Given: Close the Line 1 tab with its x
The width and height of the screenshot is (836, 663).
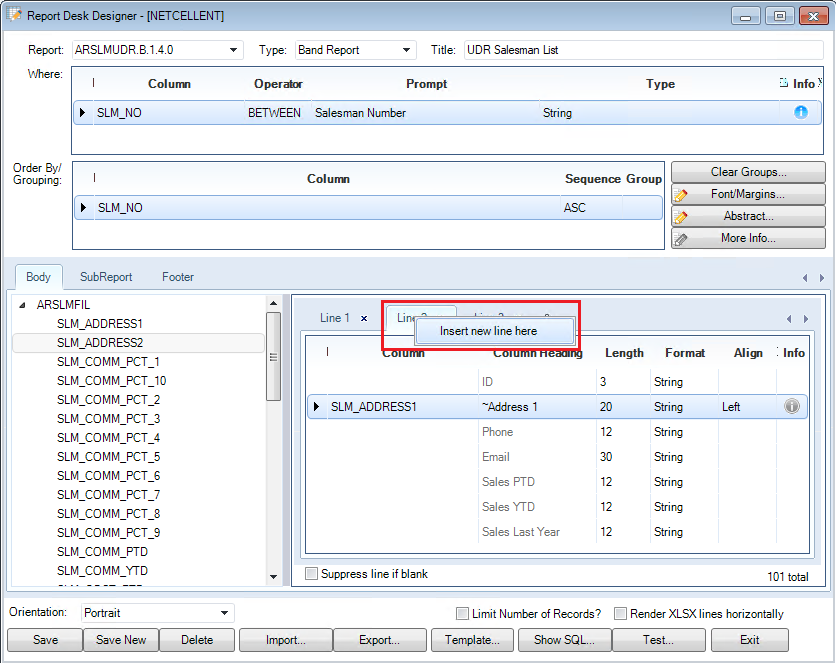Looking at the screenshot, I should (x=364, y=318).
